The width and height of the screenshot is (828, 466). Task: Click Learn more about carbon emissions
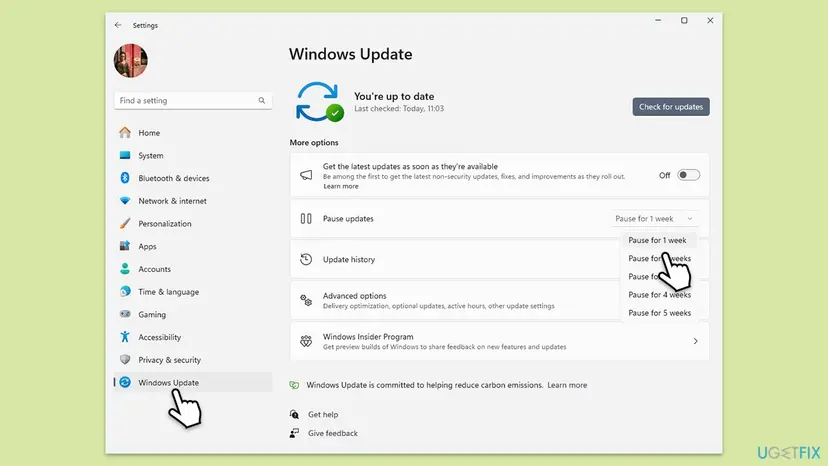(x=567, y=385)
